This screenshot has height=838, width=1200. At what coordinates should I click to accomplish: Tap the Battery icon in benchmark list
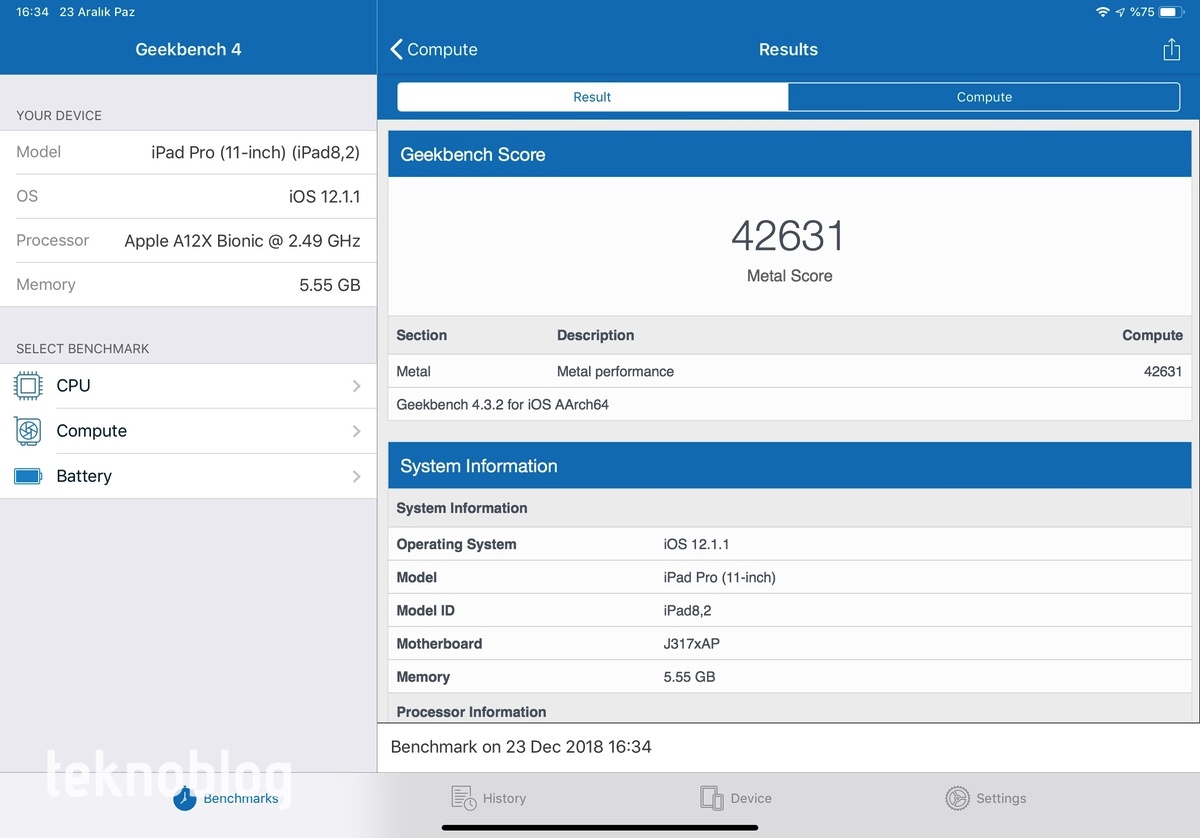pyautogui.click(x=29, y=476)
